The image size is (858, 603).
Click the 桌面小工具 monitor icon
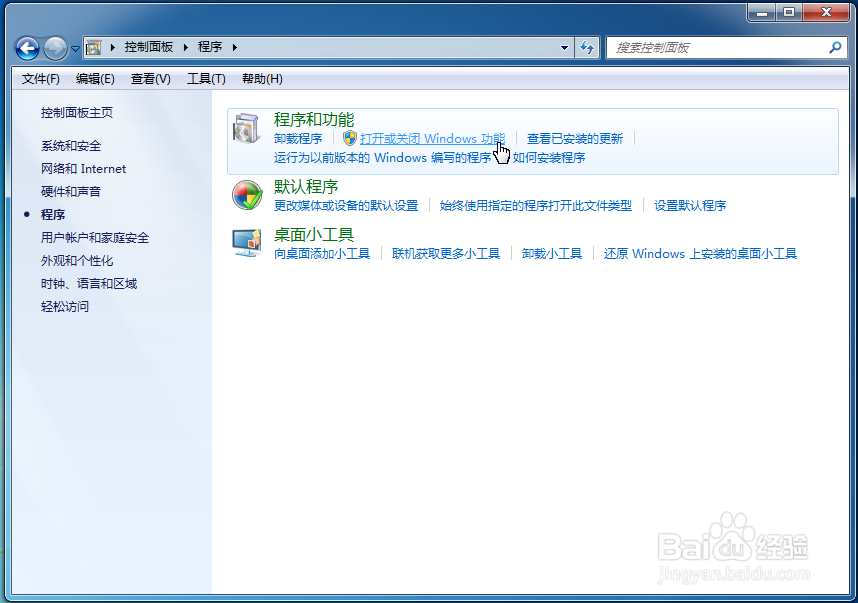[x=247, y=243]
